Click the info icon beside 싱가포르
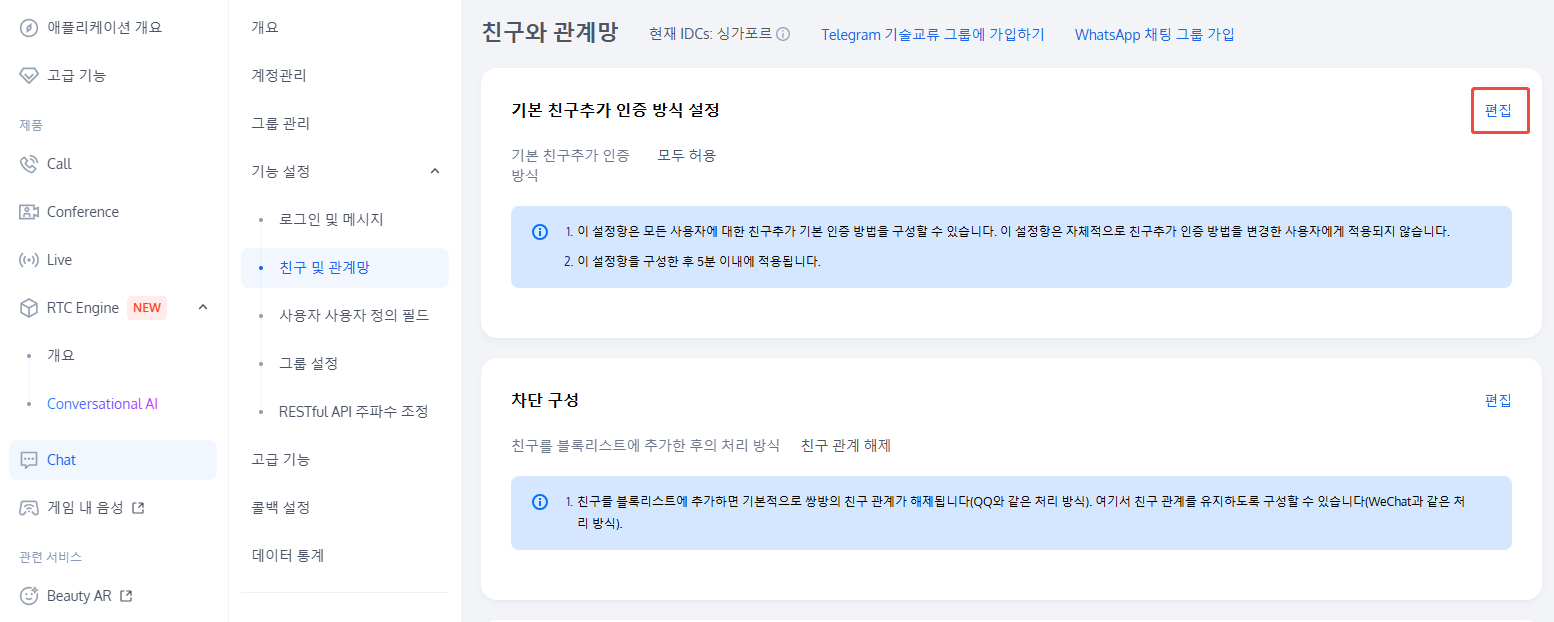1554x622 pixels. (783, 34)
